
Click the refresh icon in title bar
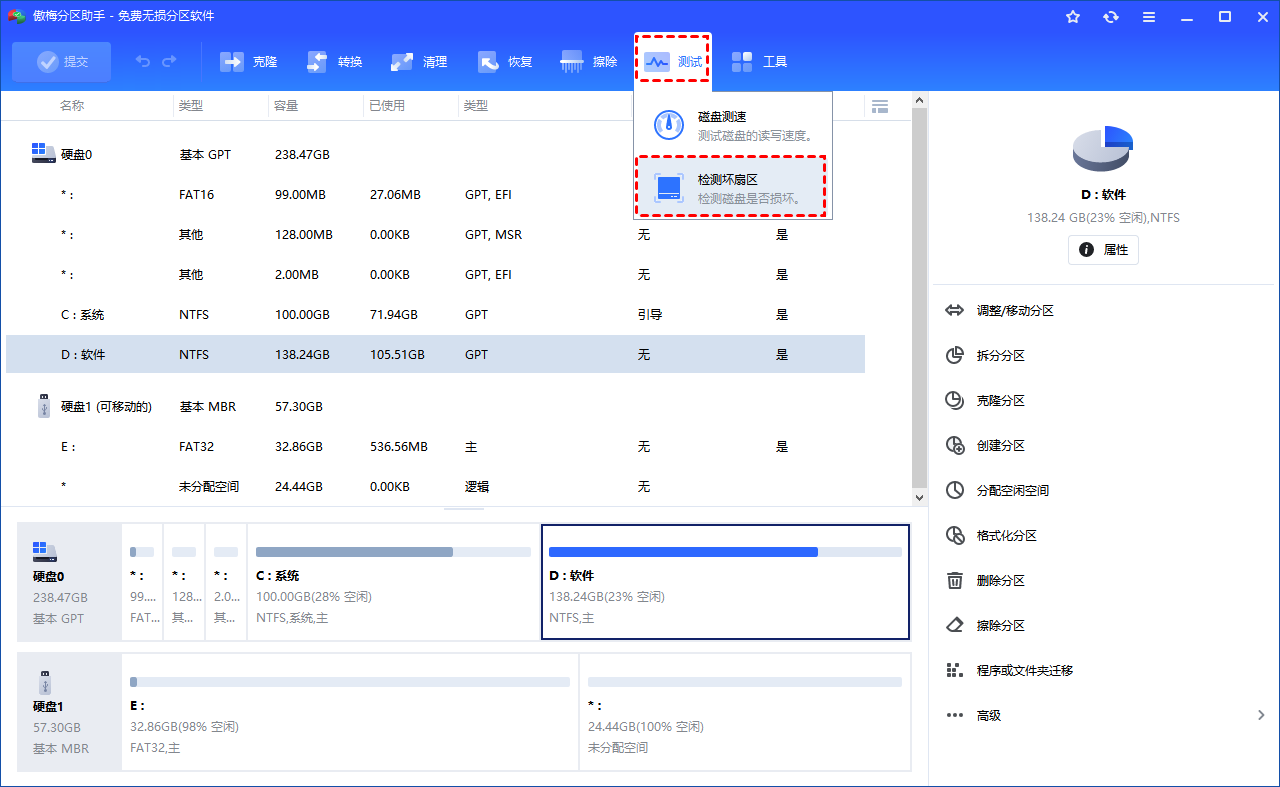click(x=1111, y=17)
